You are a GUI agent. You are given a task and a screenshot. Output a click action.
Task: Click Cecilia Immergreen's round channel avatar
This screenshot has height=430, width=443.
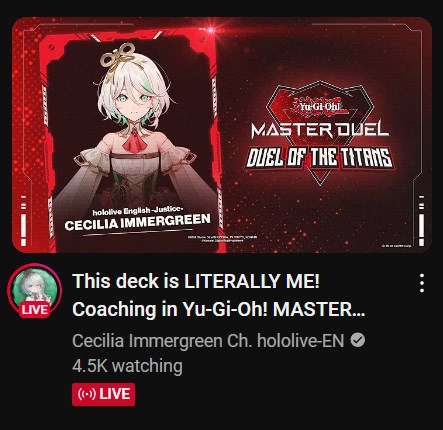34,289
